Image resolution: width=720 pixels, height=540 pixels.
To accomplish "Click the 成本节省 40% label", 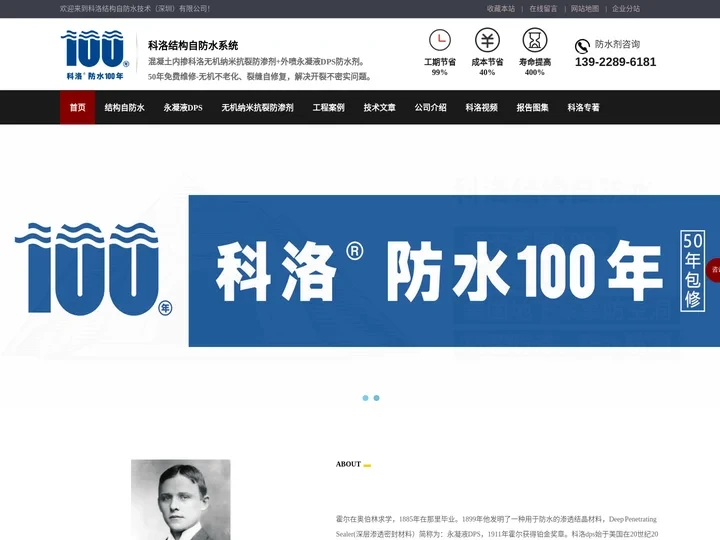I will coord(487,67).
